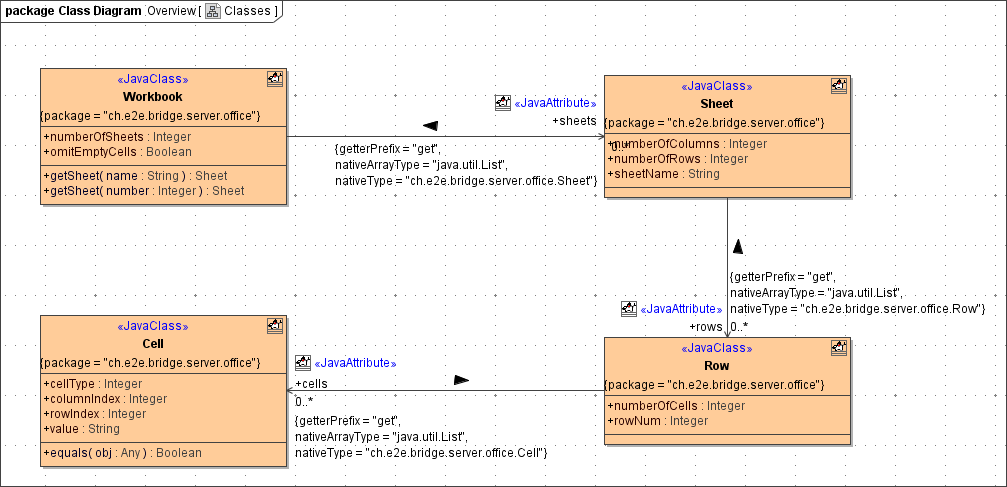1007x487 pixels.
Task: Click the stereotype icon on Sheet class
Action: [839, 86]
